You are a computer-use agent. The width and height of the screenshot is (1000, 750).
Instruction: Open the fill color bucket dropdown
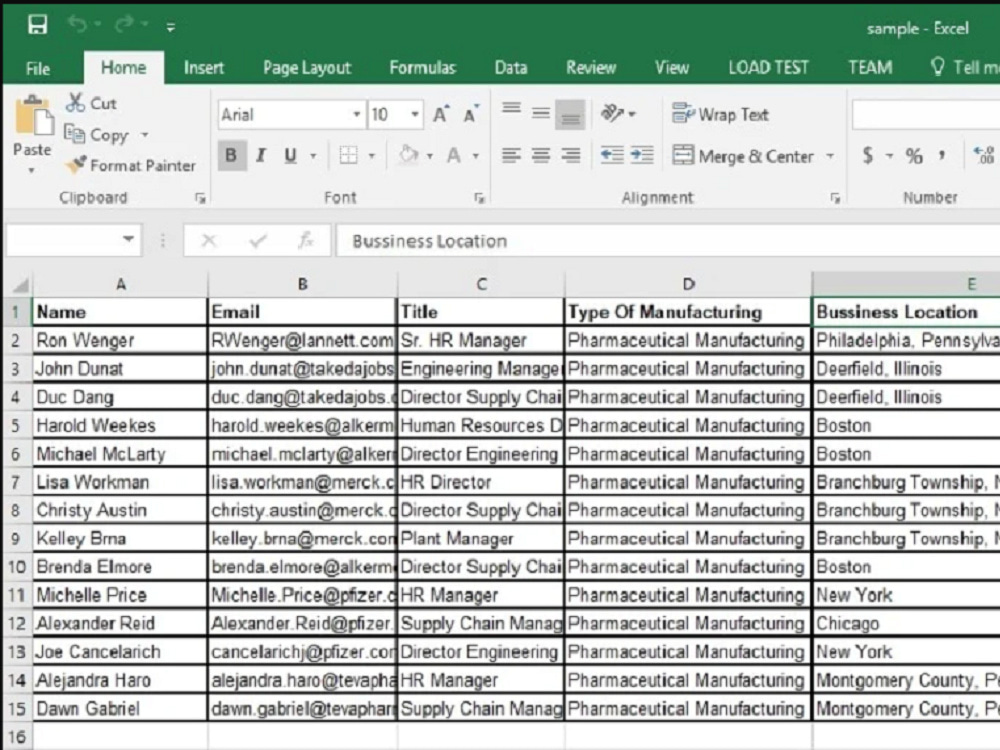(429, 156)
